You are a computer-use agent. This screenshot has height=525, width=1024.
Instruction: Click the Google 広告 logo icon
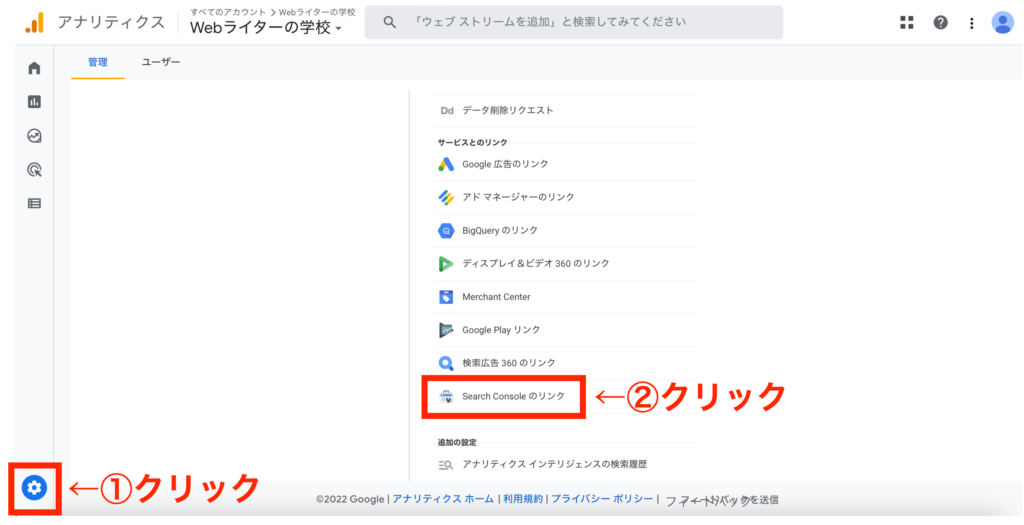point(446,164)
